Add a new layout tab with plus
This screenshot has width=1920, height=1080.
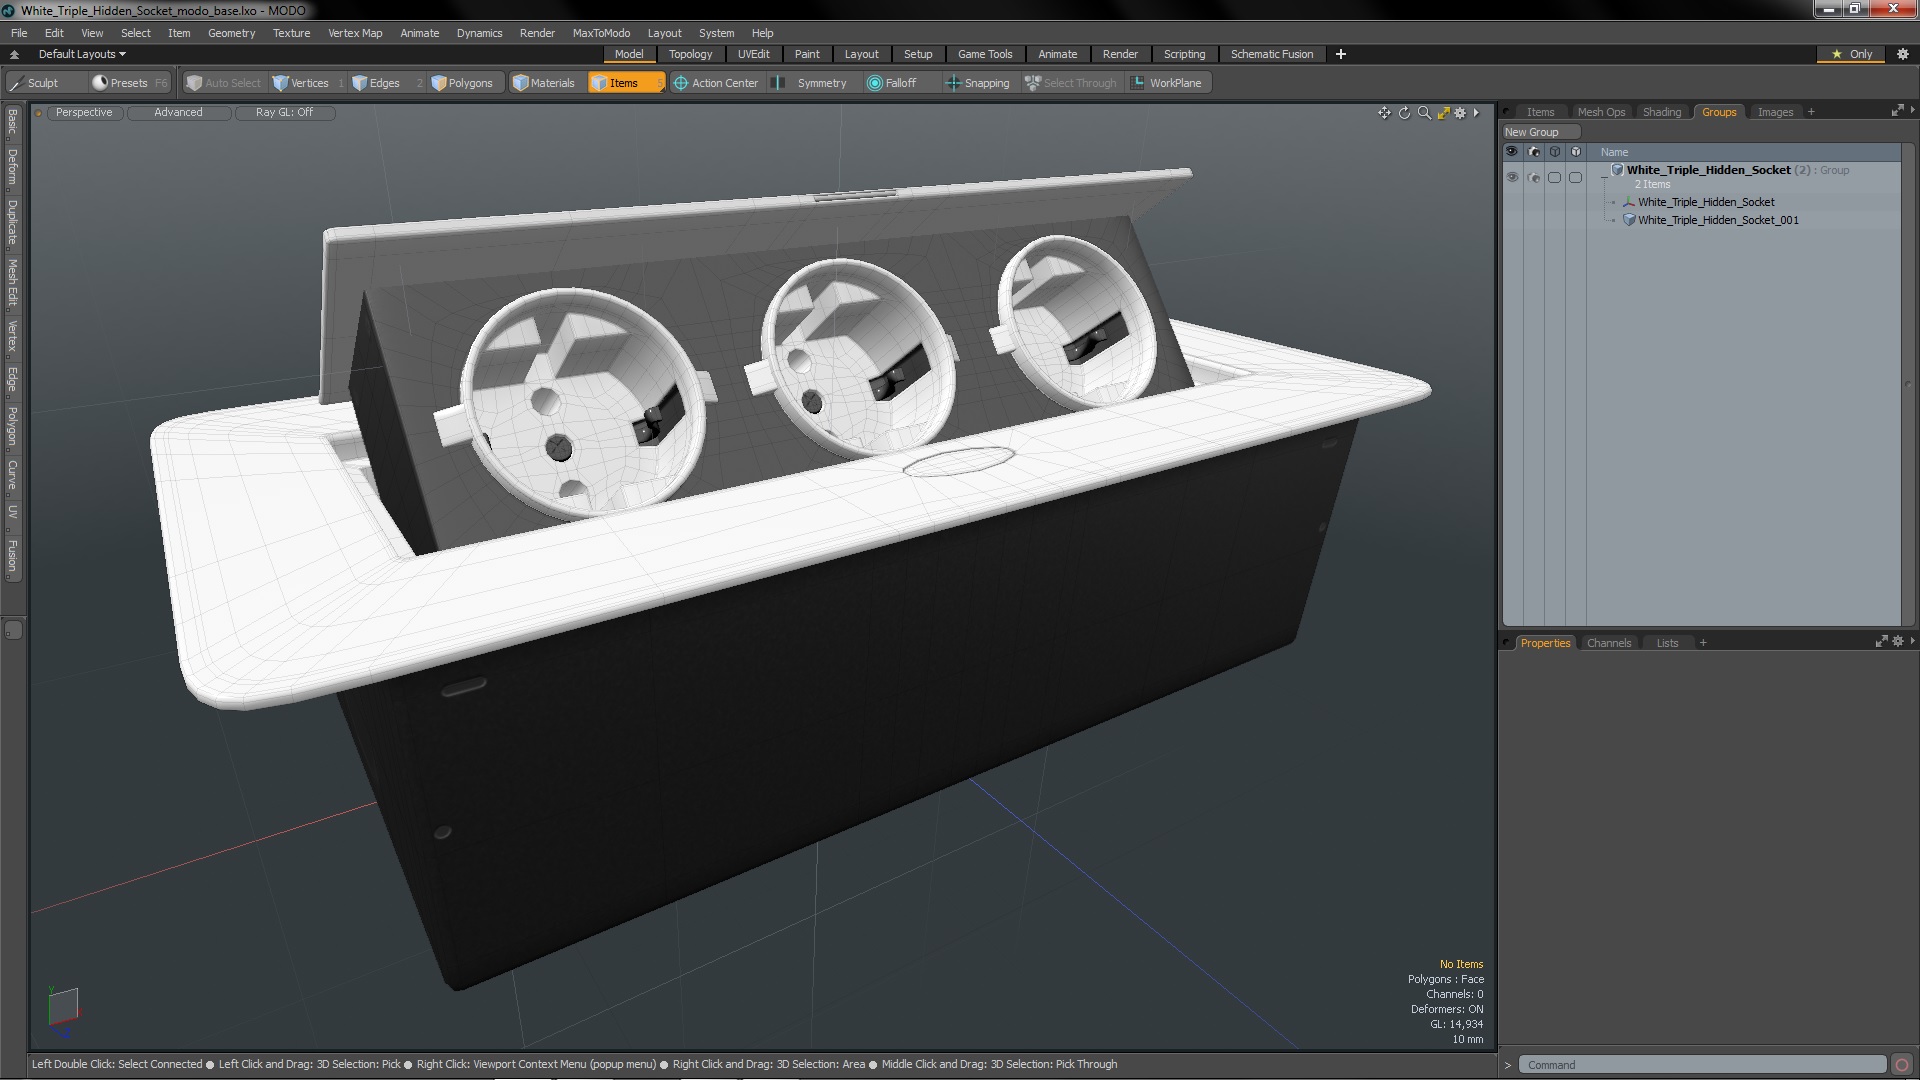[1341, 54]
